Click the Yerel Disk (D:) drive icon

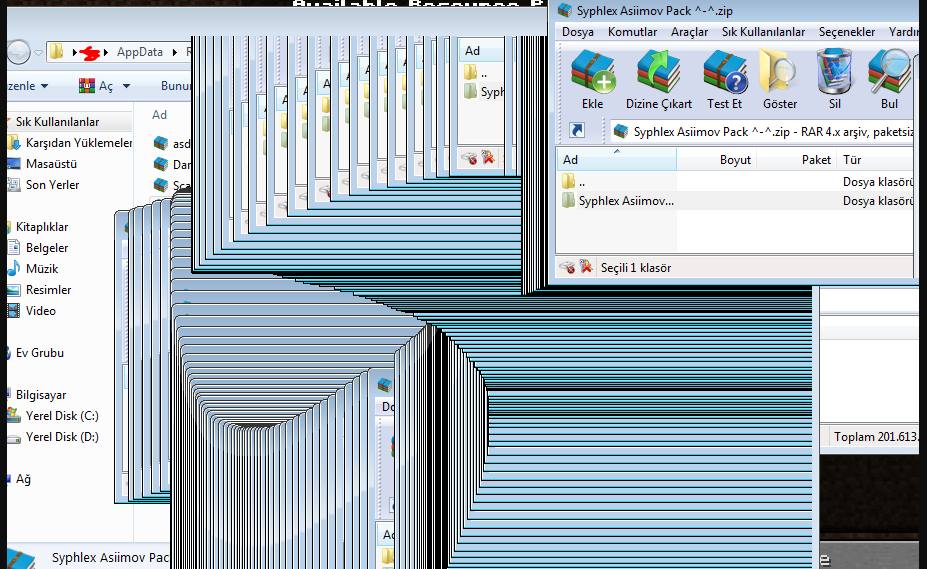[14, 438]
